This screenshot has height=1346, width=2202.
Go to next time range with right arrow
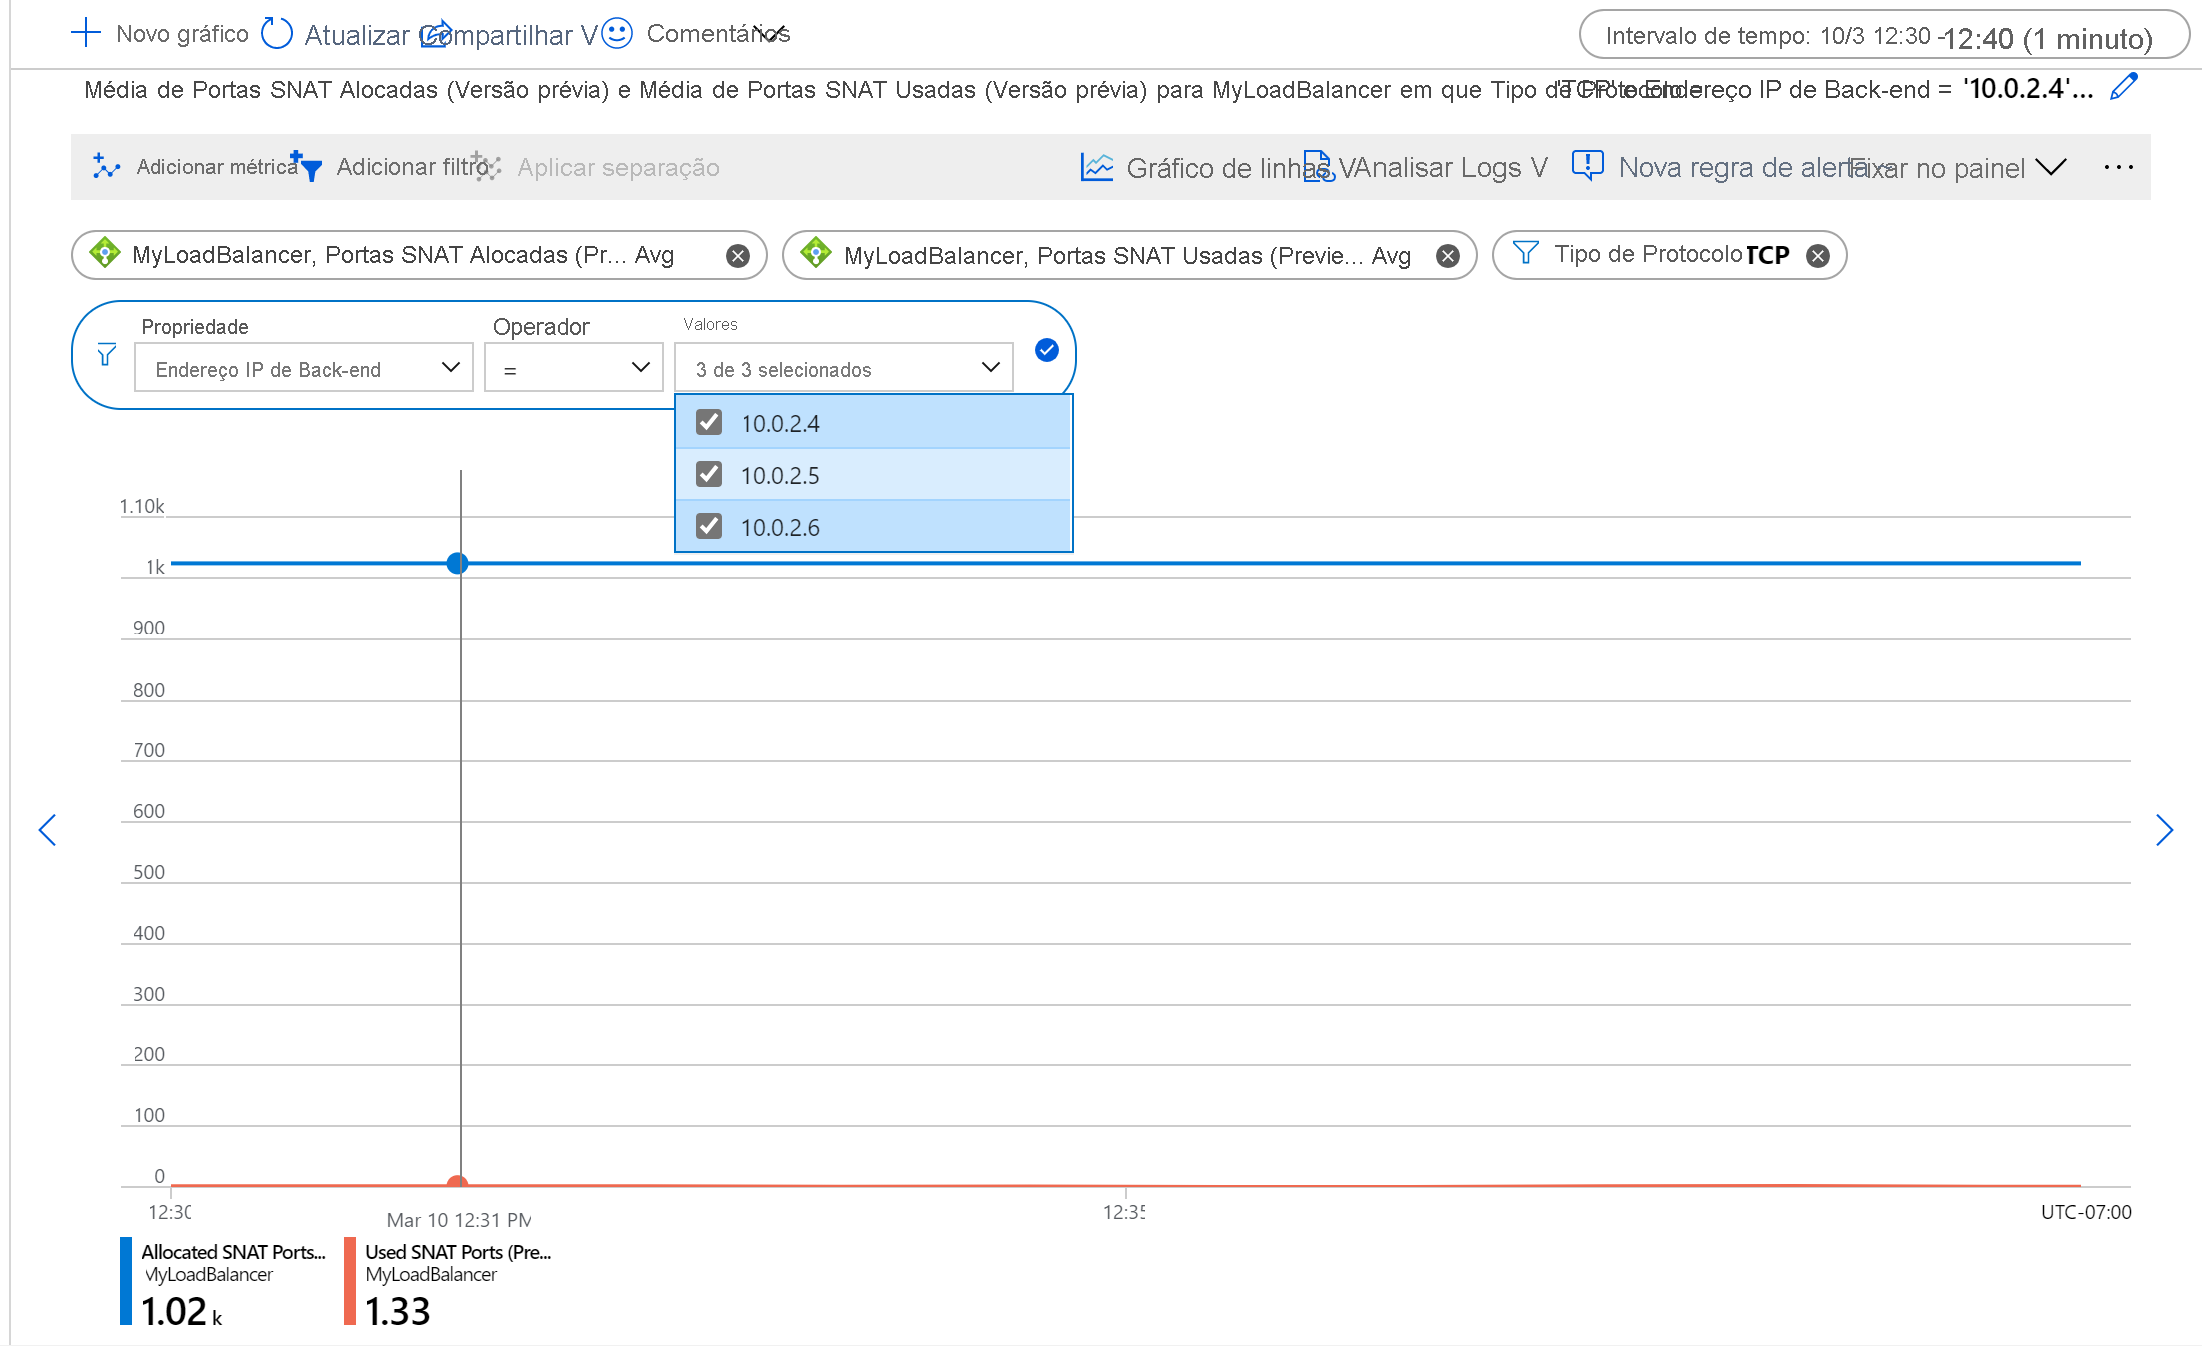[2164, 830]
